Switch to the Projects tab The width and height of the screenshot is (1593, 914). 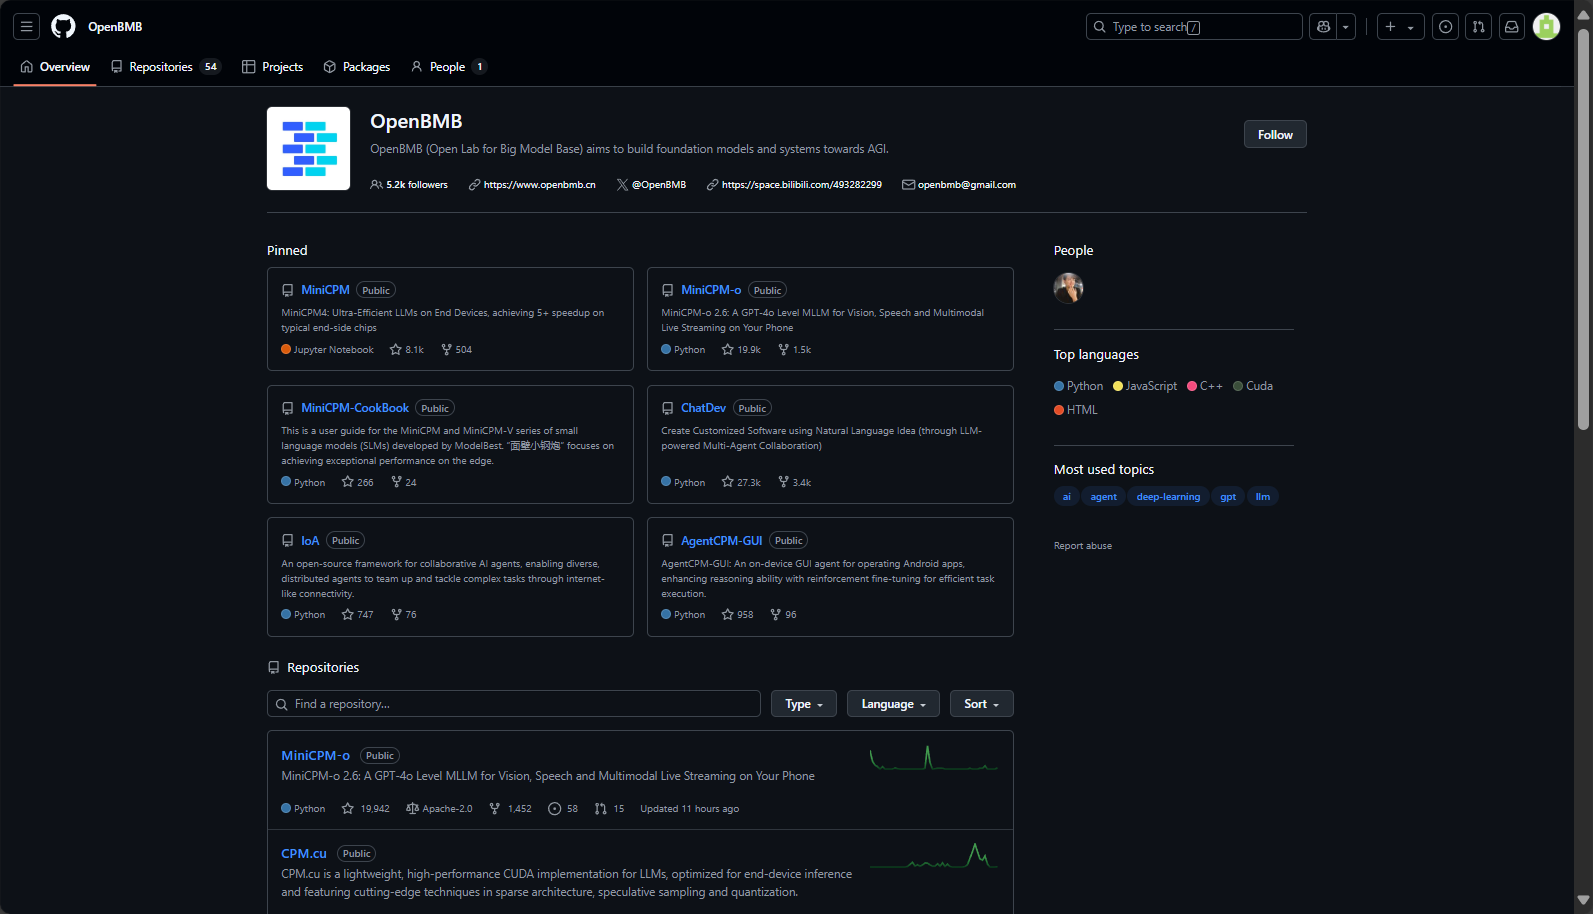tap(273, 67)
